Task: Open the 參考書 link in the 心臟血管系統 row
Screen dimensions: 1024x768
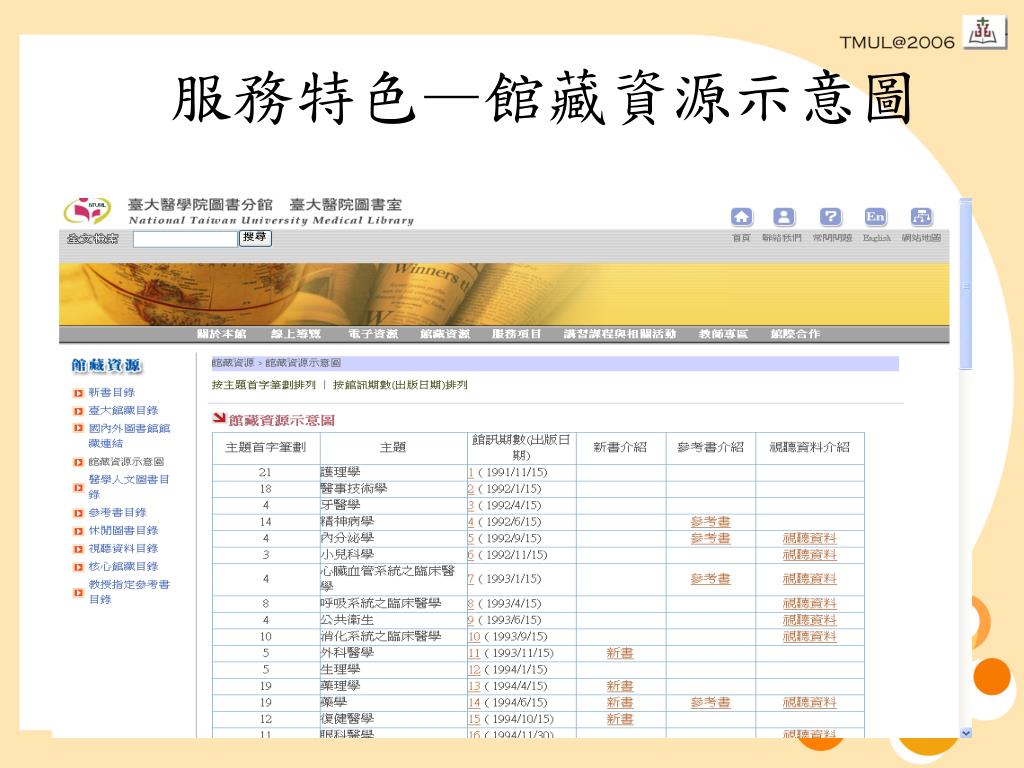Action: (711, 579)
